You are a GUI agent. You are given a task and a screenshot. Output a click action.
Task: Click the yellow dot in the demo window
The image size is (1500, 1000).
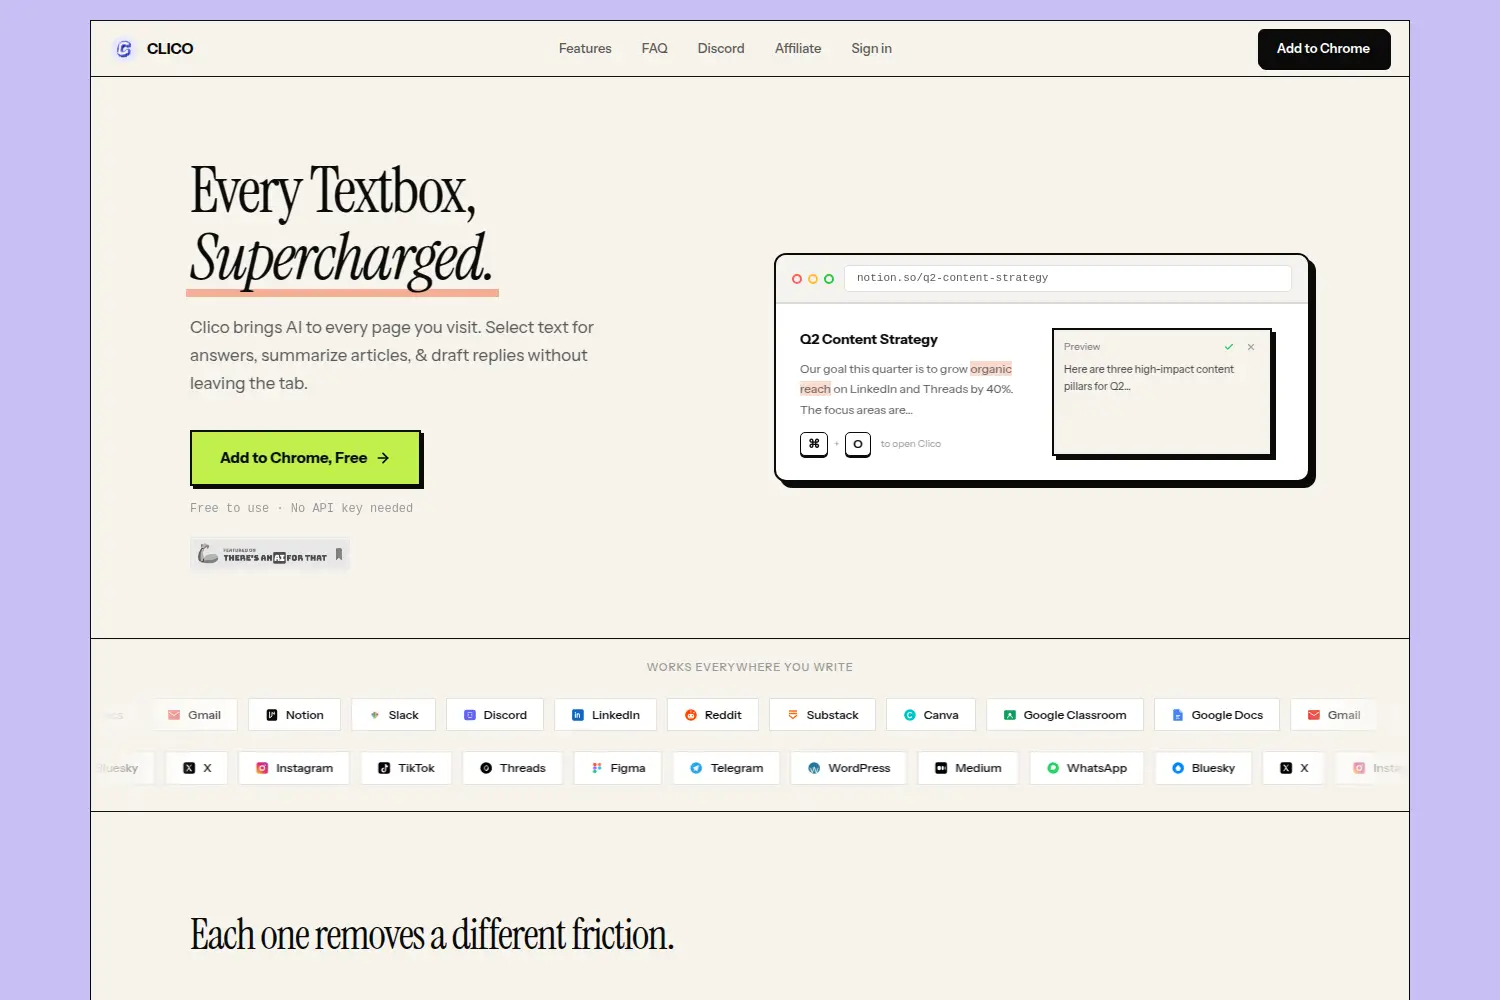click(x=813, y=279)
